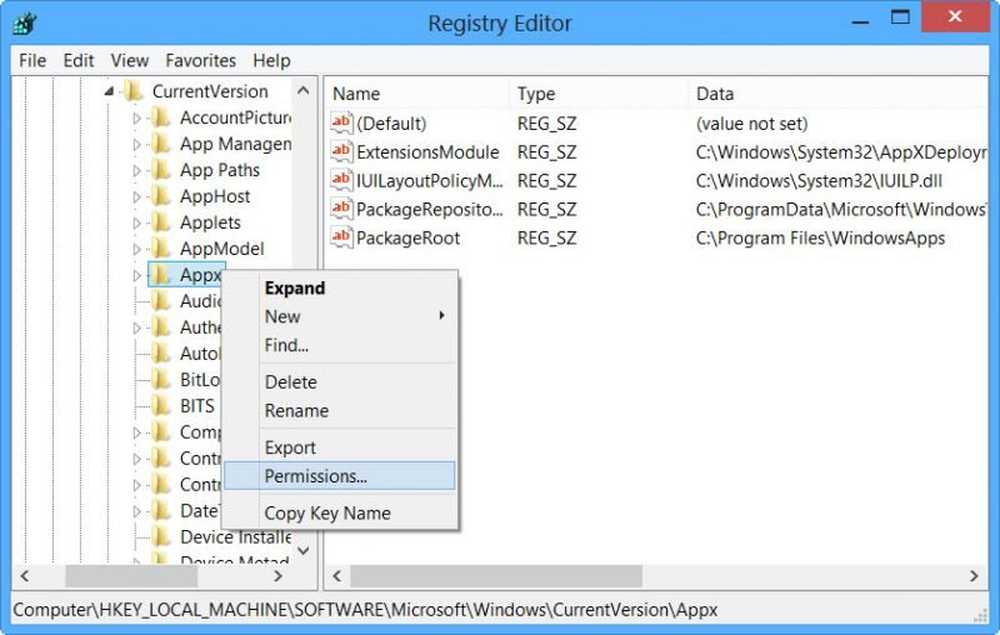This screenshot has width=1000, height=635.
Task: Click the AccountPicture folder icon
Action: [161, 117]
